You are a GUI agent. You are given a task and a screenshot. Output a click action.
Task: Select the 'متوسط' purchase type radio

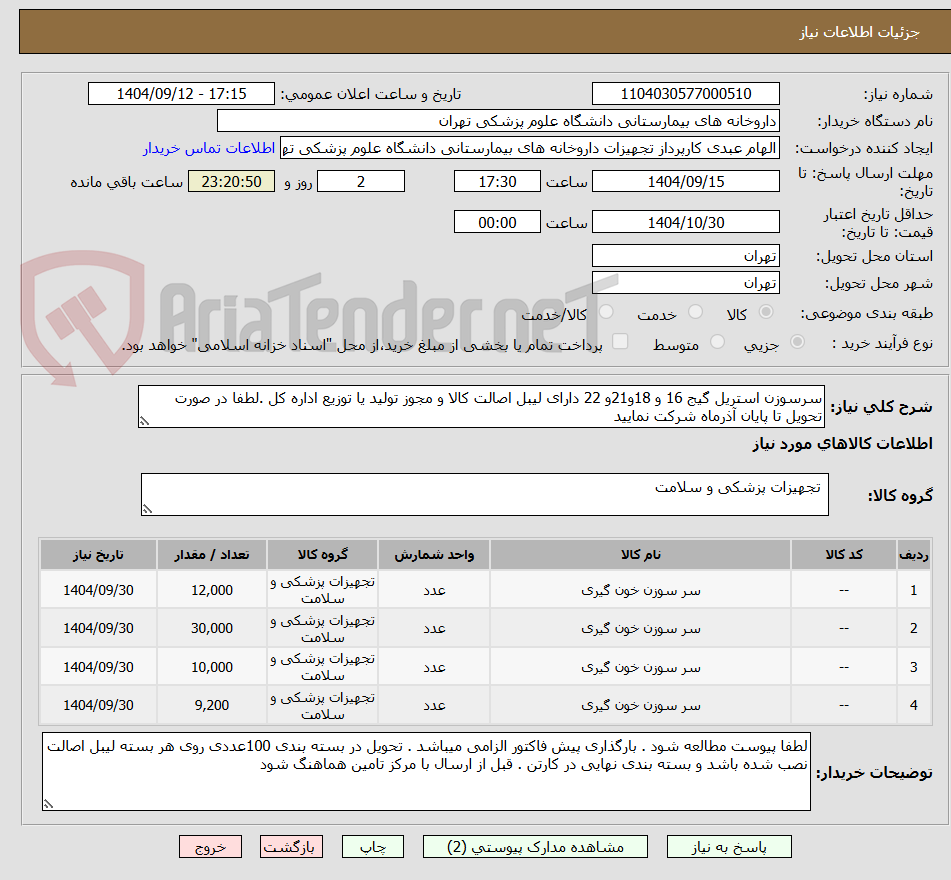tap(717, 342)
